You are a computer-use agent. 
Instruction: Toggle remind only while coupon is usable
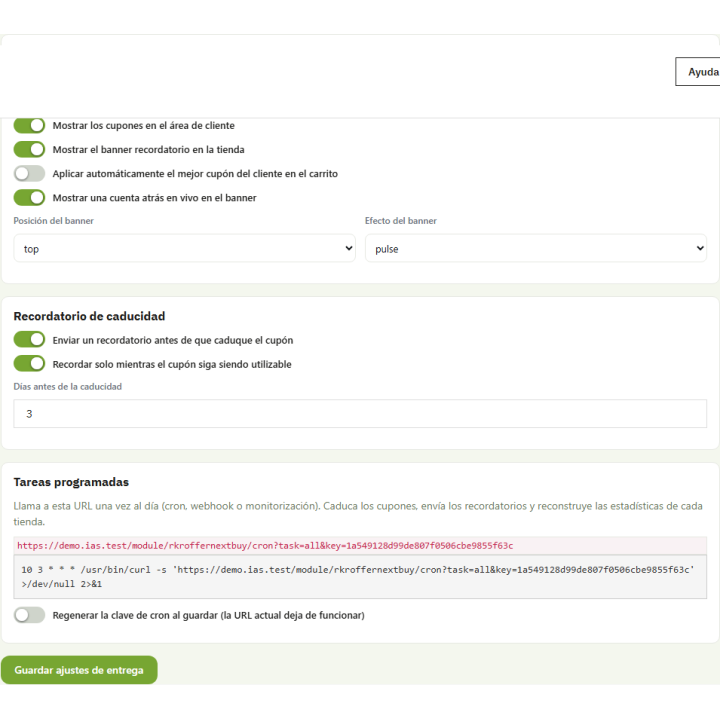pyautogui.click(x=29, y=364)
